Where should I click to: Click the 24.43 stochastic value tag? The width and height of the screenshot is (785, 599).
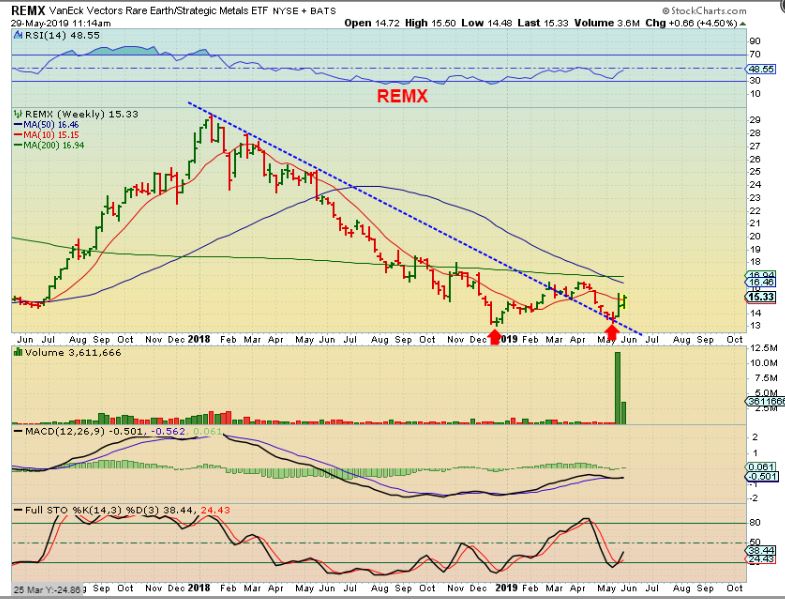(761, 558)
